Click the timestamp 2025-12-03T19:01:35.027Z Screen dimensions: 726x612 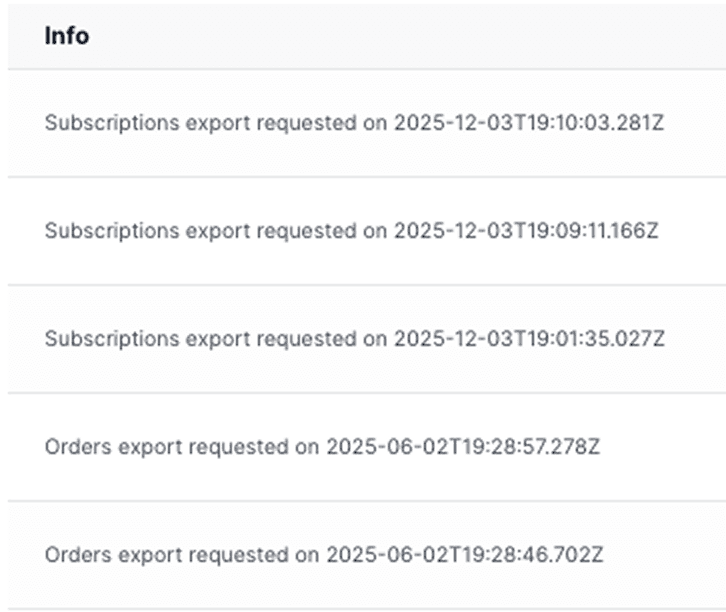pos(529,339)
